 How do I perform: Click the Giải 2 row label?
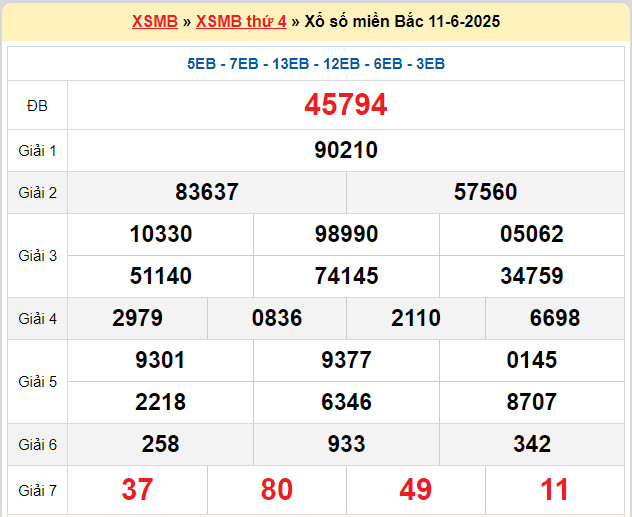37,193
